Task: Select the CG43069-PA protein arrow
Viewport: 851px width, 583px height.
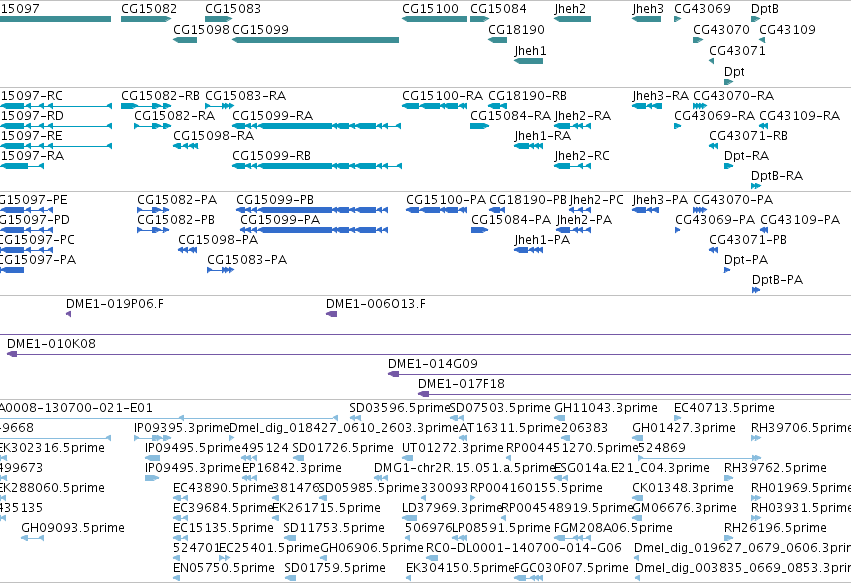Action: 677,230
